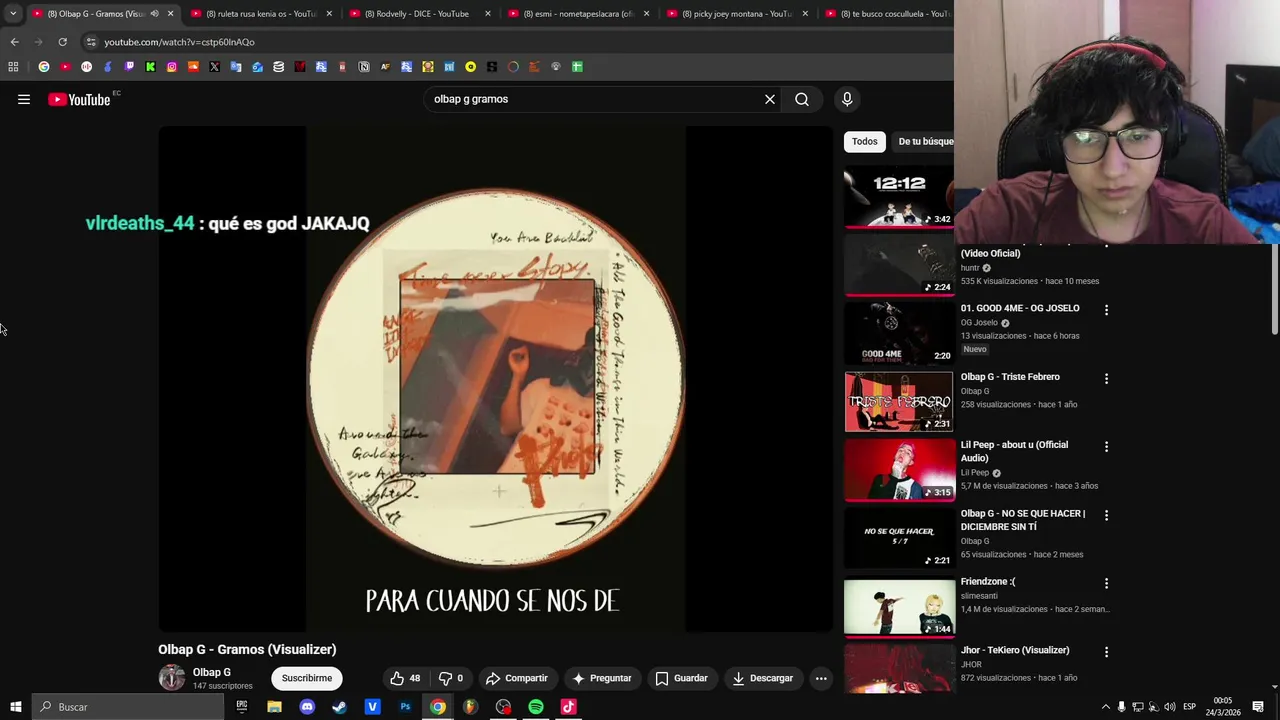Open the Olbap G channel name link
This screenshot has width=1280, height=720.
(212, 672)
